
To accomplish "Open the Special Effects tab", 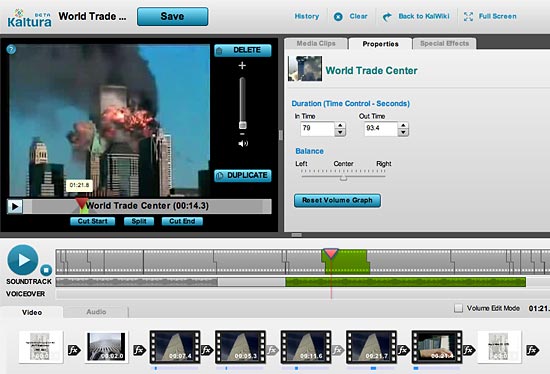I will [x=444, y=44].
